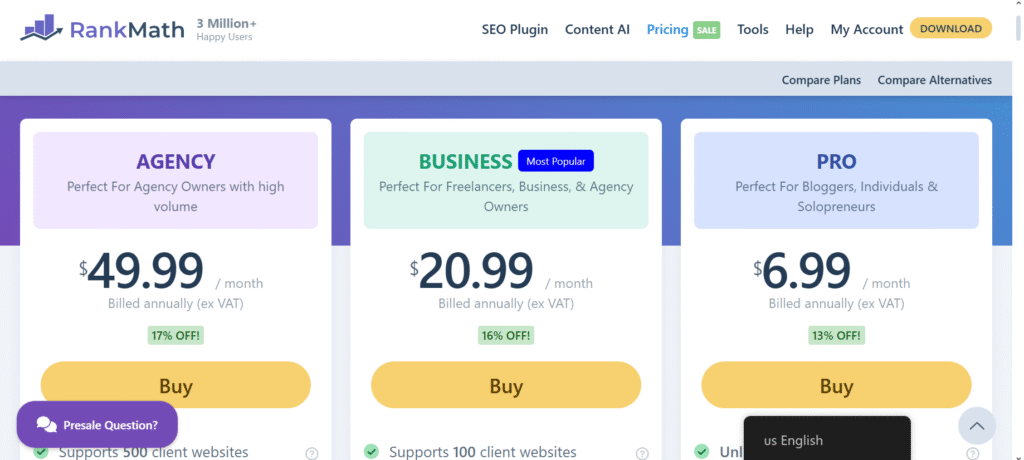This screenshot has width=1024, height=460.
Task: Click help icon next to 100 client websites
Action: pyautogui.click(x=642, y=453)
